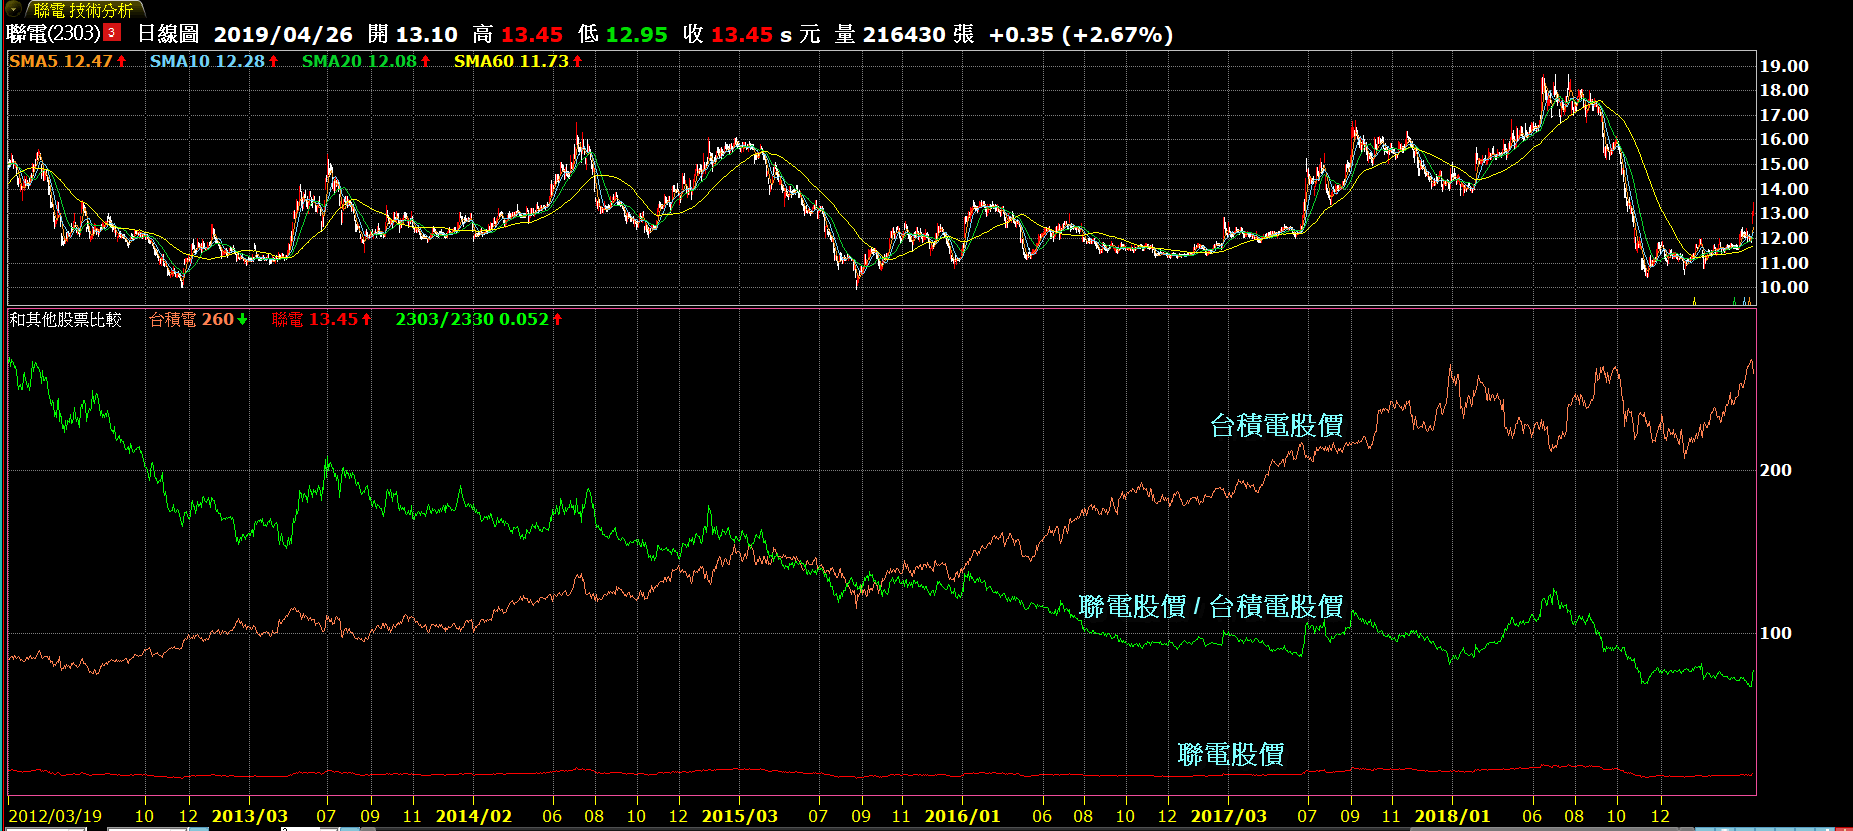Click the 台積電股價 chart annotation text
The height and width of the screenshot is (831, 1853).
pyautogui.click(x=1276, y=425)
